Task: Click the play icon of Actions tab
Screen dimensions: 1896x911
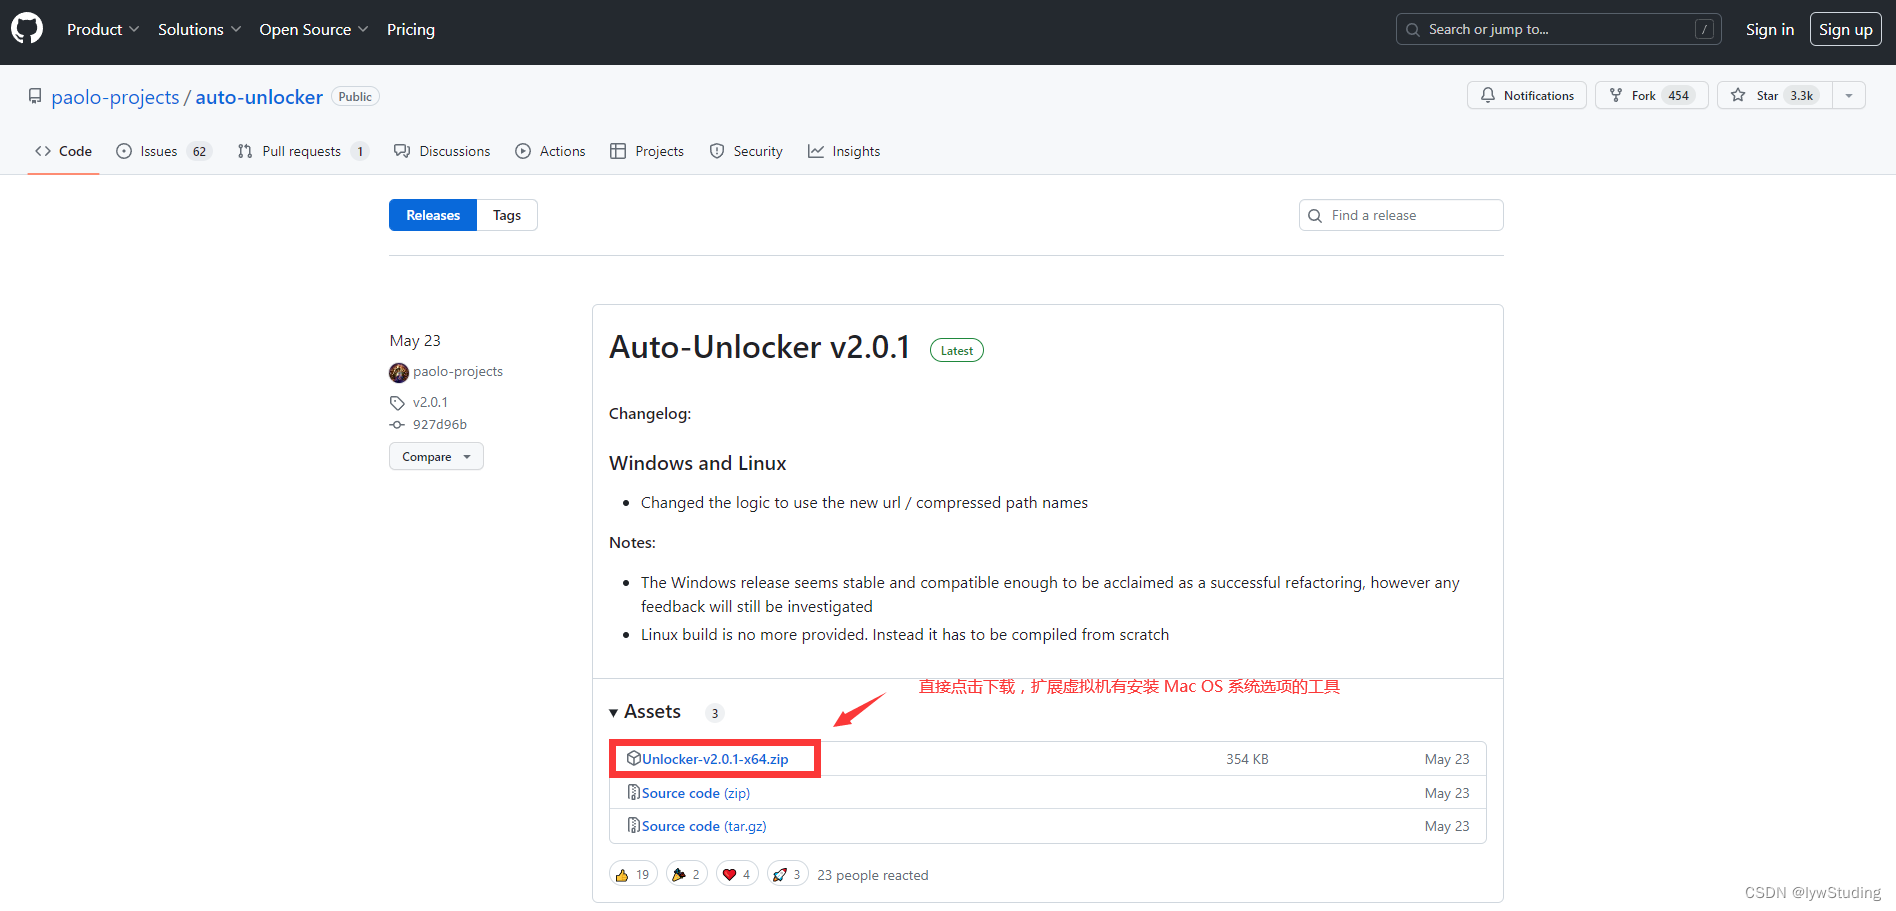Action: point(523,151)
